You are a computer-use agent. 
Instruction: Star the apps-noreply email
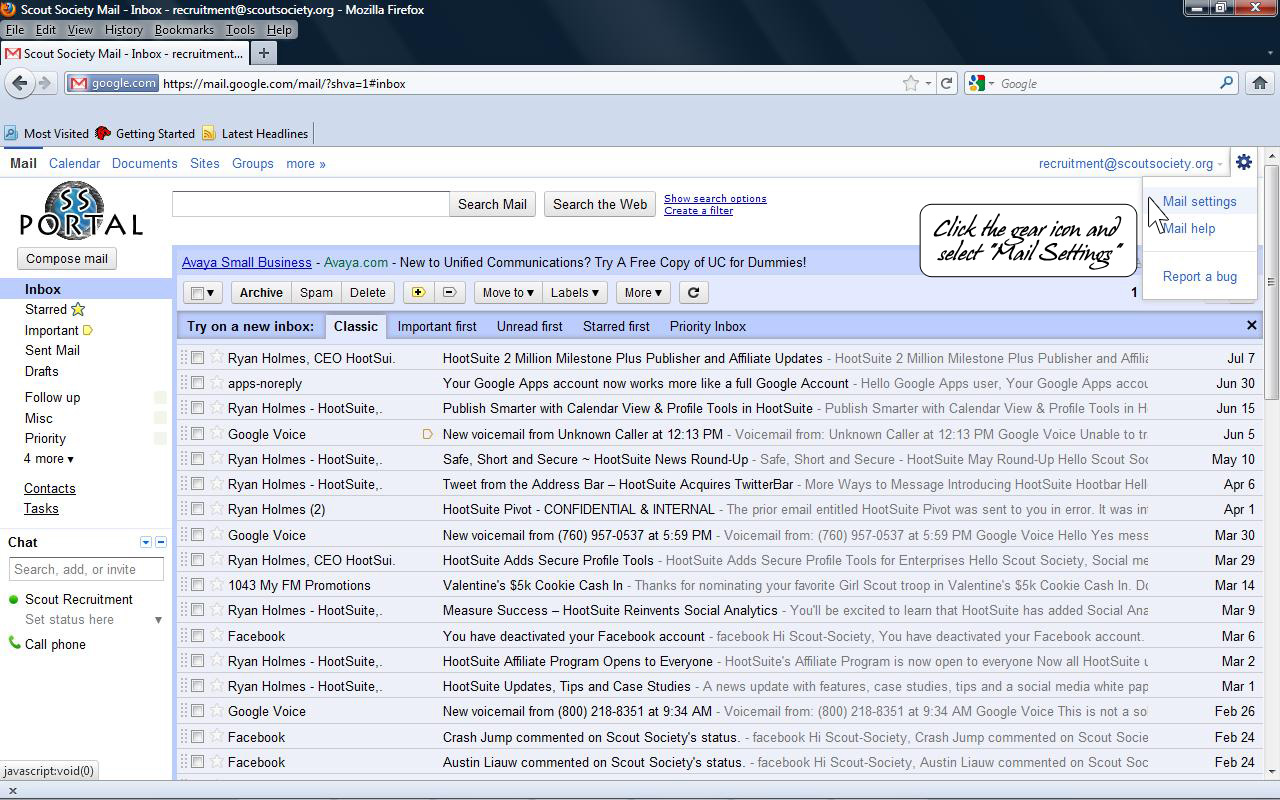point(216,383)
